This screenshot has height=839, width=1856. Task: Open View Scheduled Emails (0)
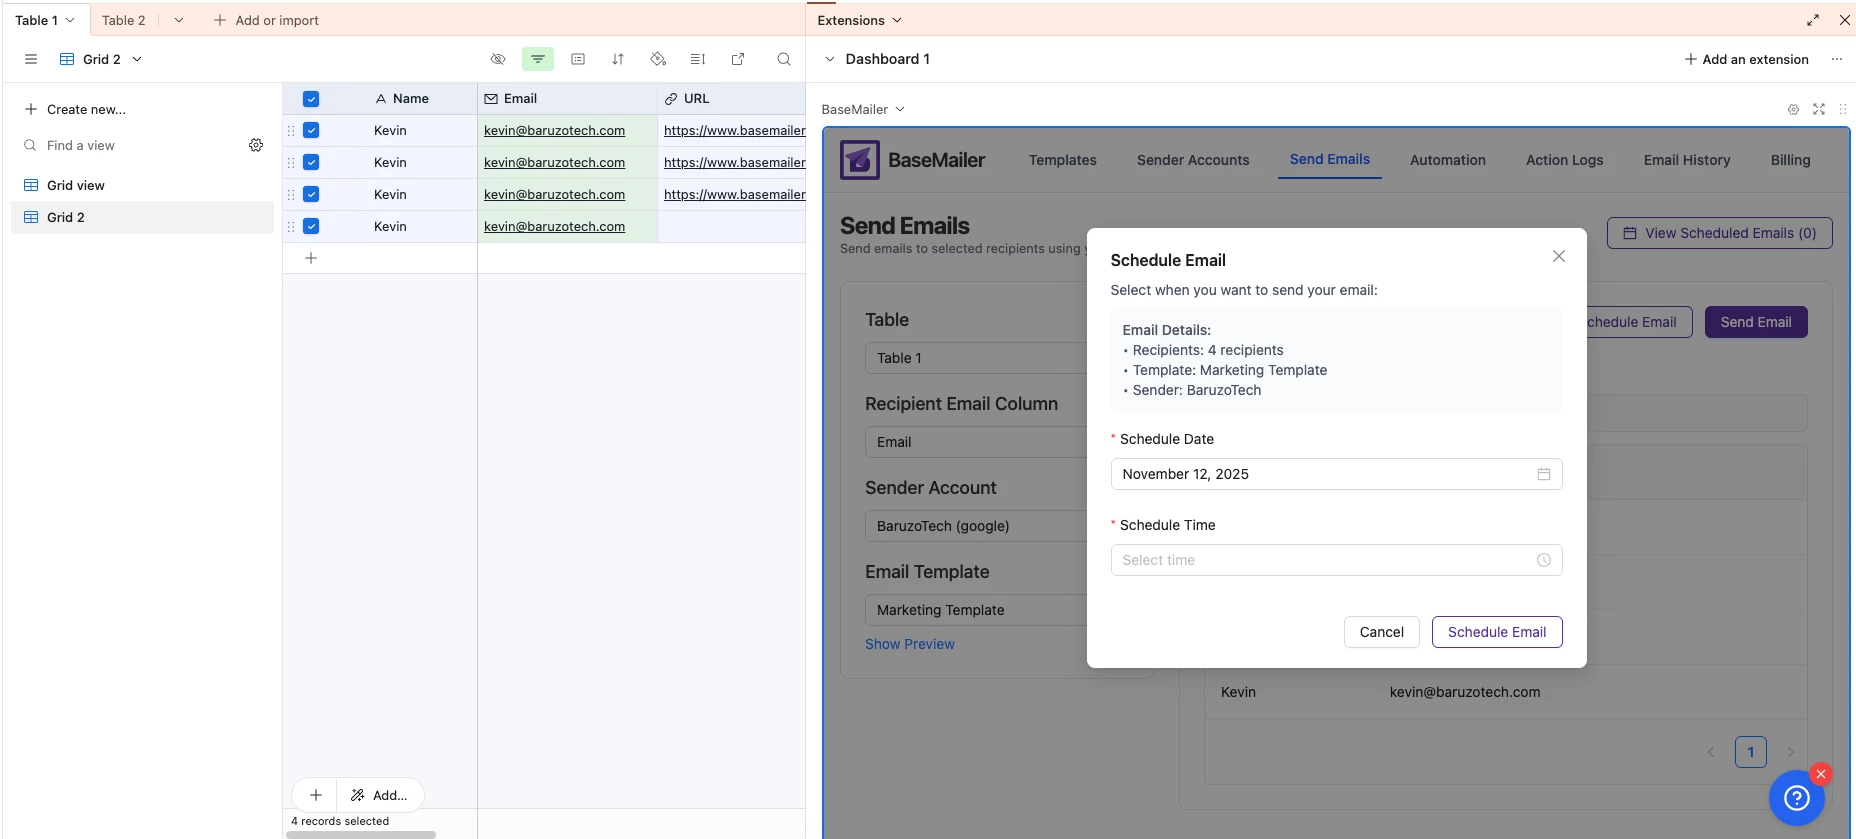pyautogui.click(x=1720, y=233)
